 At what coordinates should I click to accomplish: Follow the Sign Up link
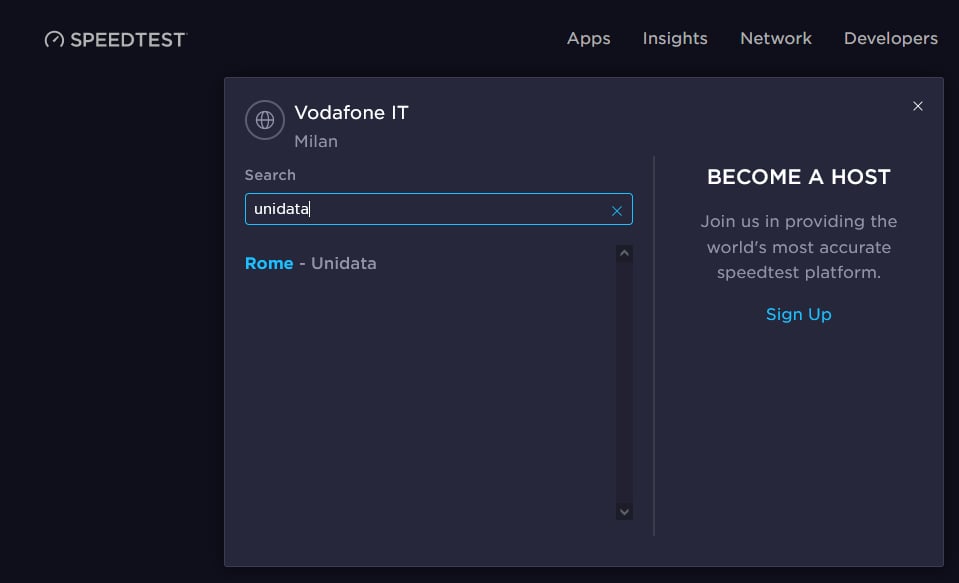tap(798, 314)
